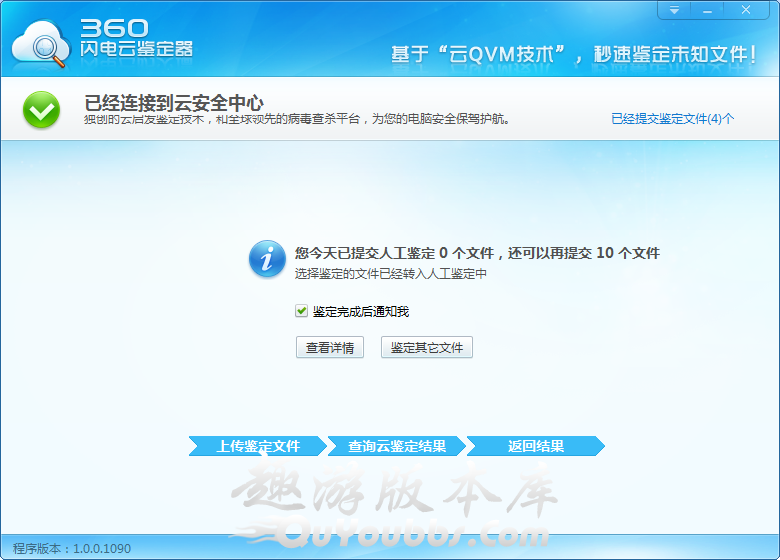
Task: Click the 鉴定完成后通知我 label text
Action: [361, 311]
